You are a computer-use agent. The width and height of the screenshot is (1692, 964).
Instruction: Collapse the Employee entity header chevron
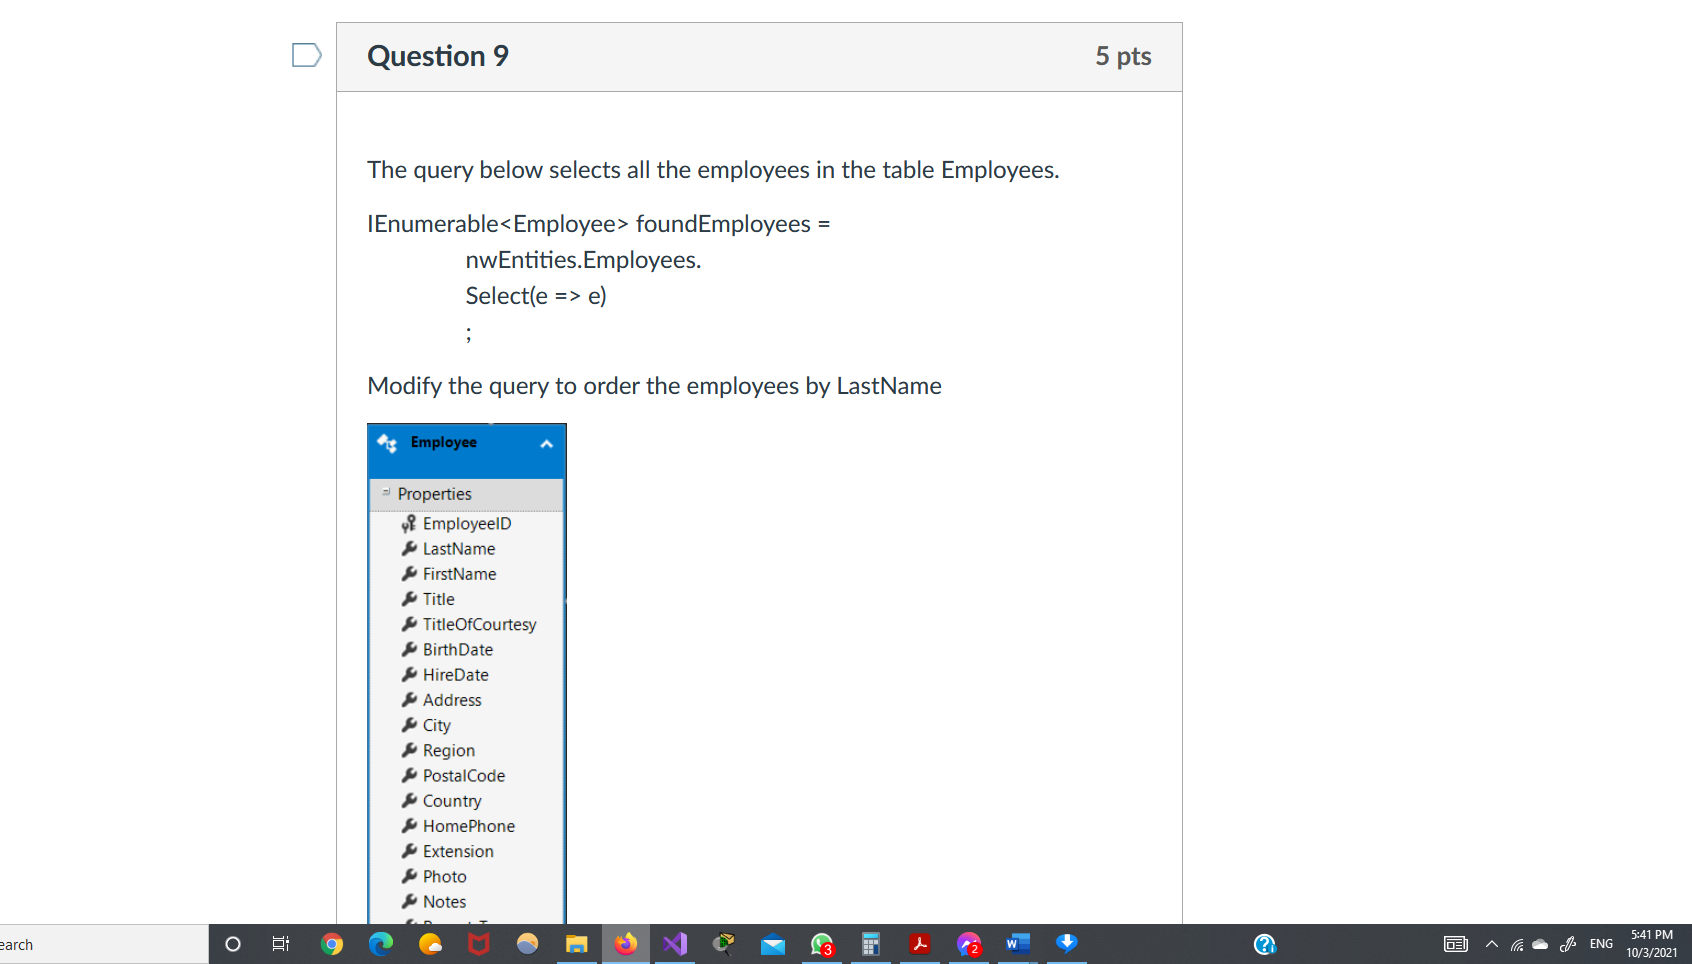point(546,443)
